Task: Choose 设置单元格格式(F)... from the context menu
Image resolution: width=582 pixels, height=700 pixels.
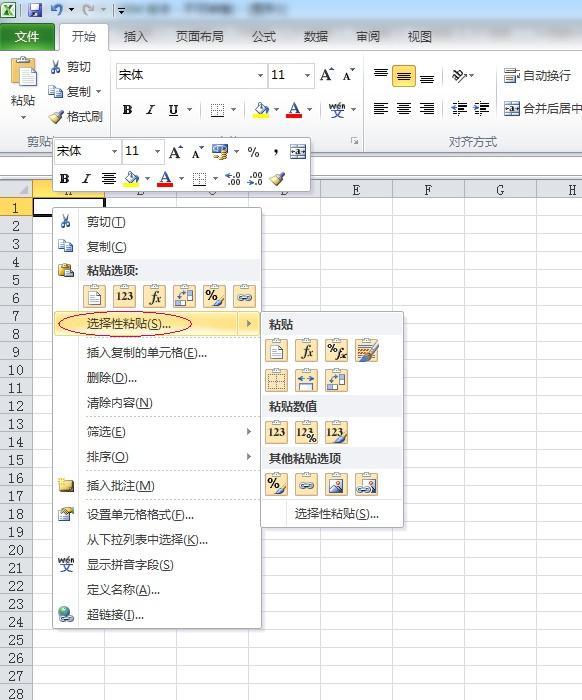Action: [140, 515]
